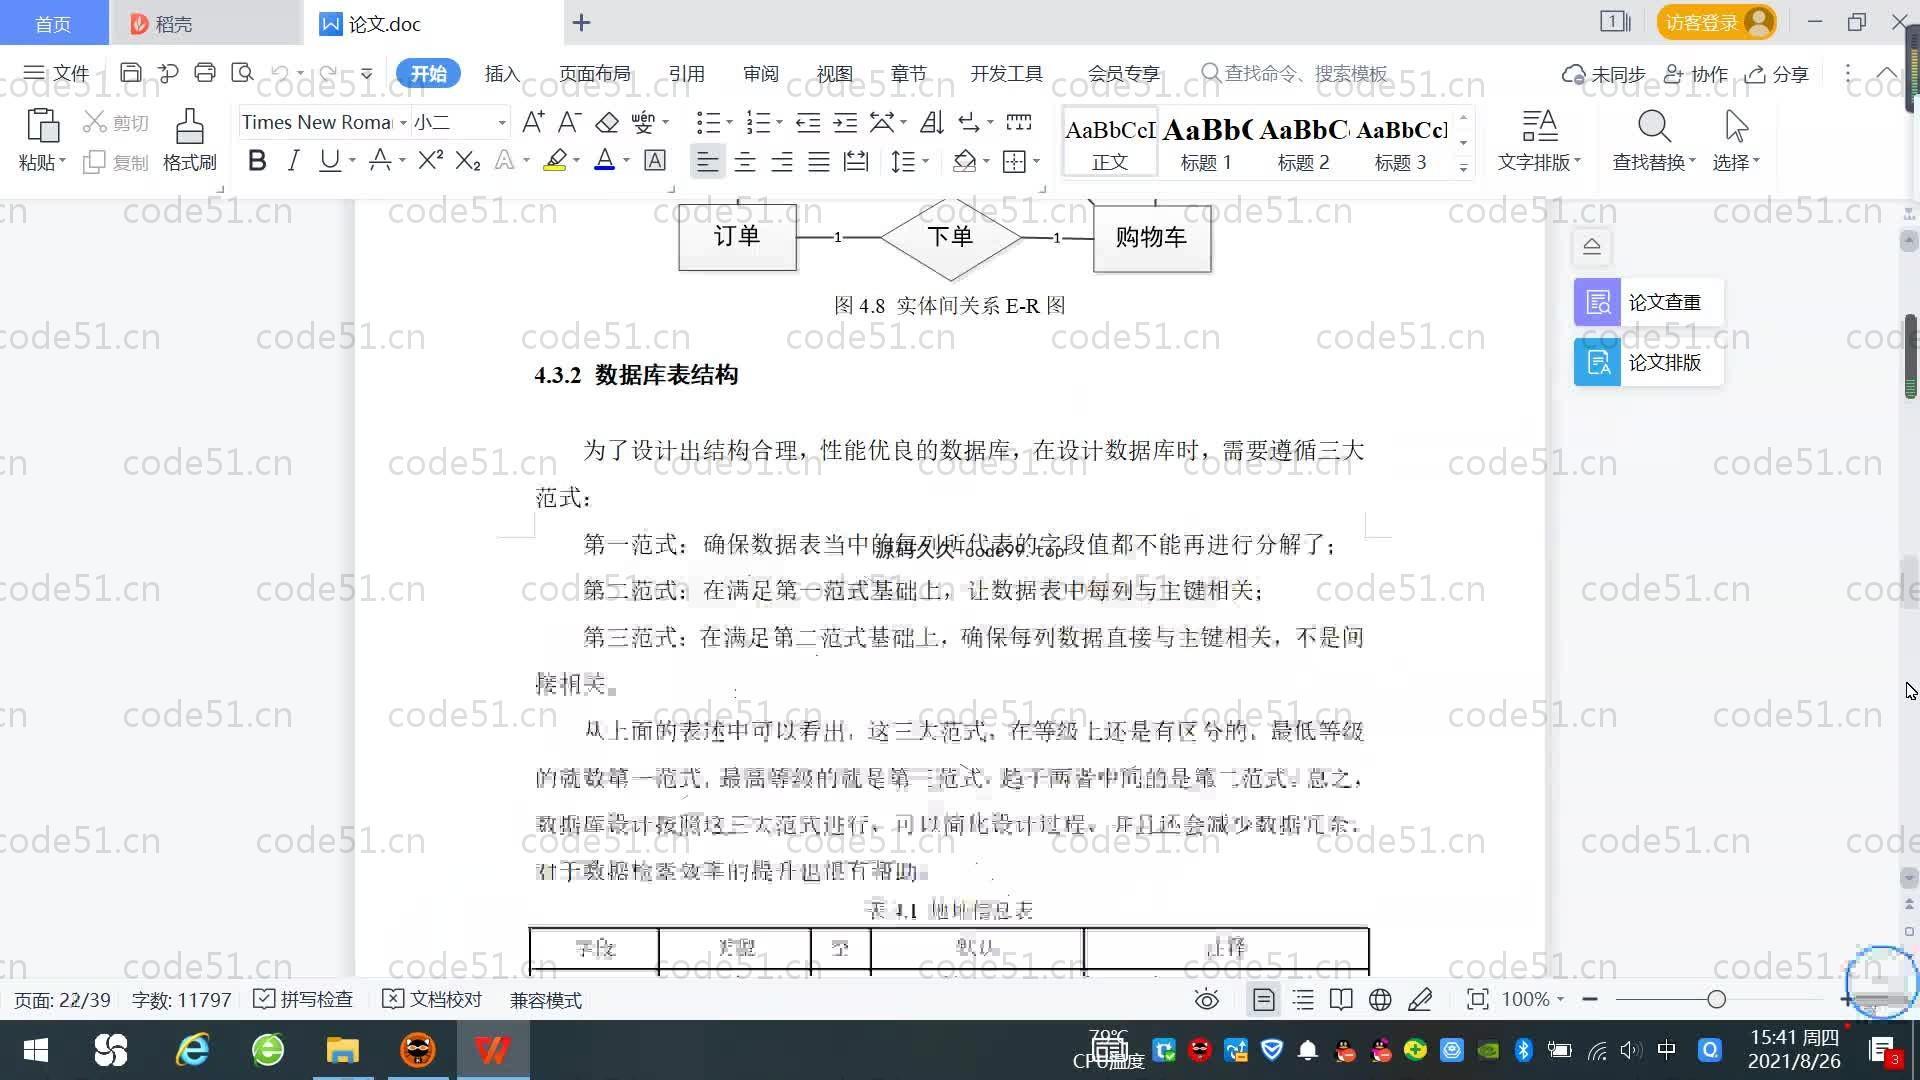The width and height of the screenshot is (1920, 1080).
Task: Click the zoom slider handle
Action: coord(1717,999)
